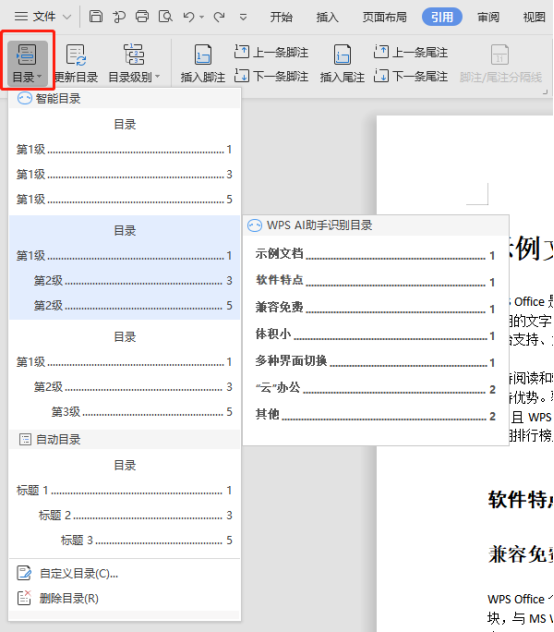The width and height of the screenshot is (554, 632).
Task: Click the 多种界面切换 preview entry
Action: (375, 361)
